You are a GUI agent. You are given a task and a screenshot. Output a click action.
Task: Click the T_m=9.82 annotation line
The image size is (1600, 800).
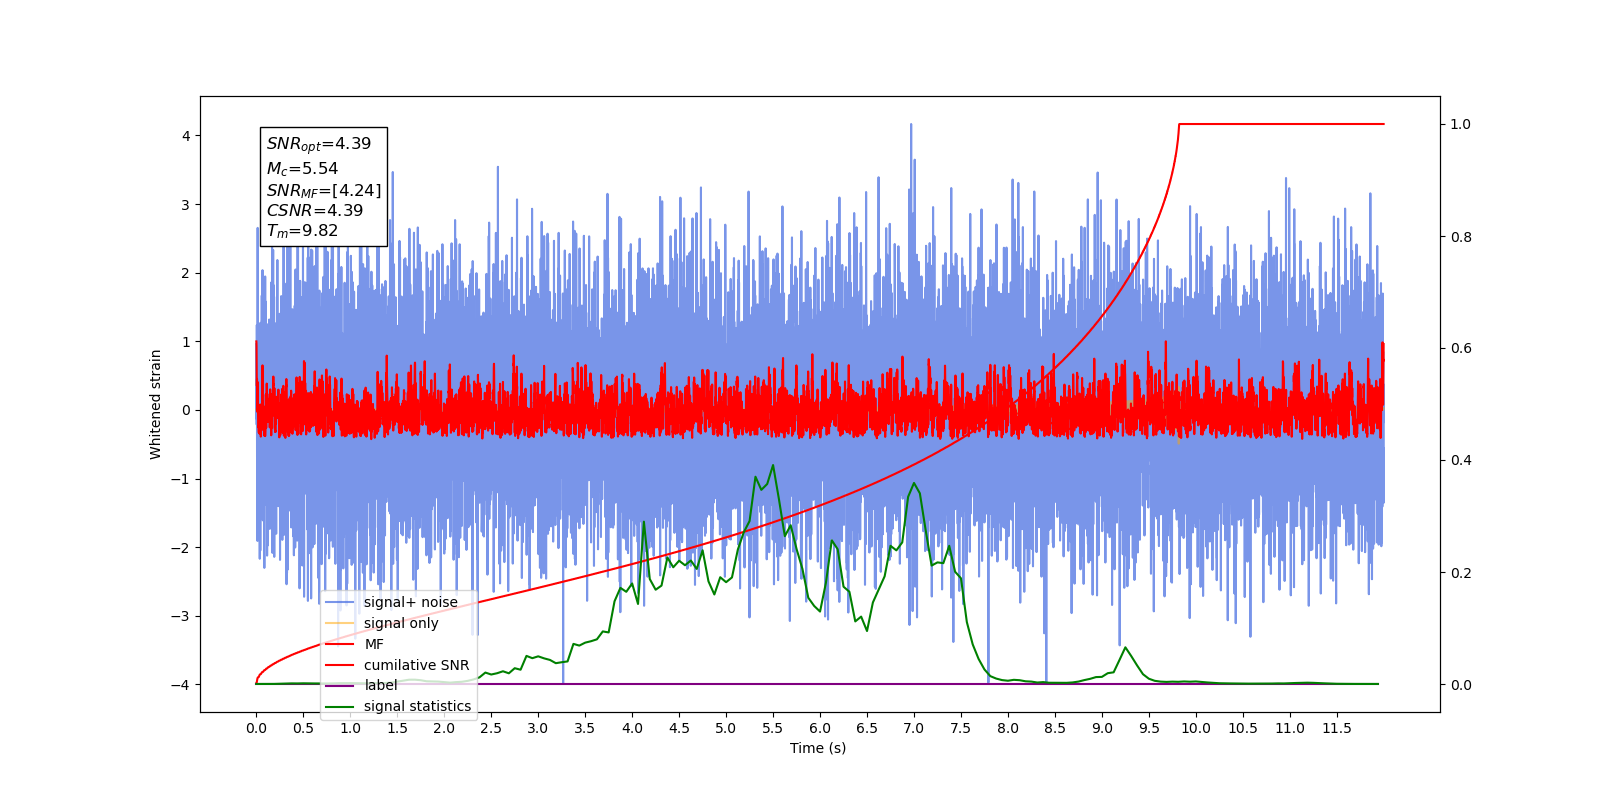(302, 231)
